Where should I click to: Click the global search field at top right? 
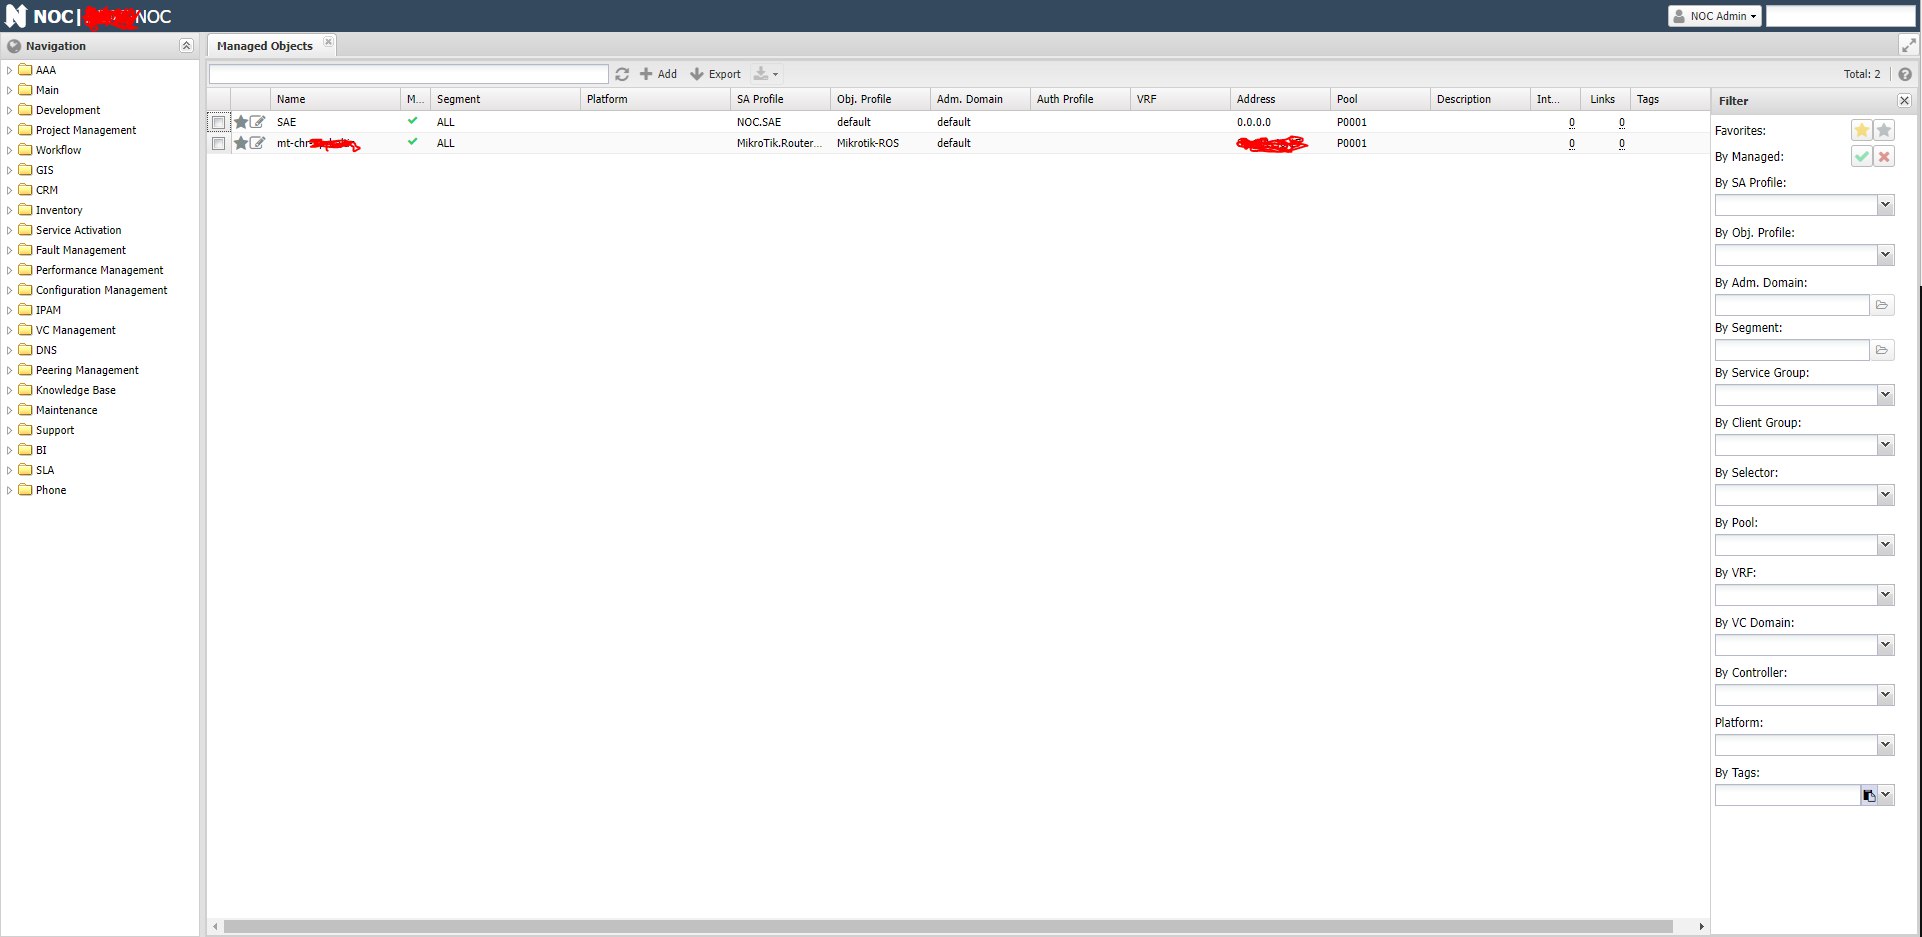1840,16
